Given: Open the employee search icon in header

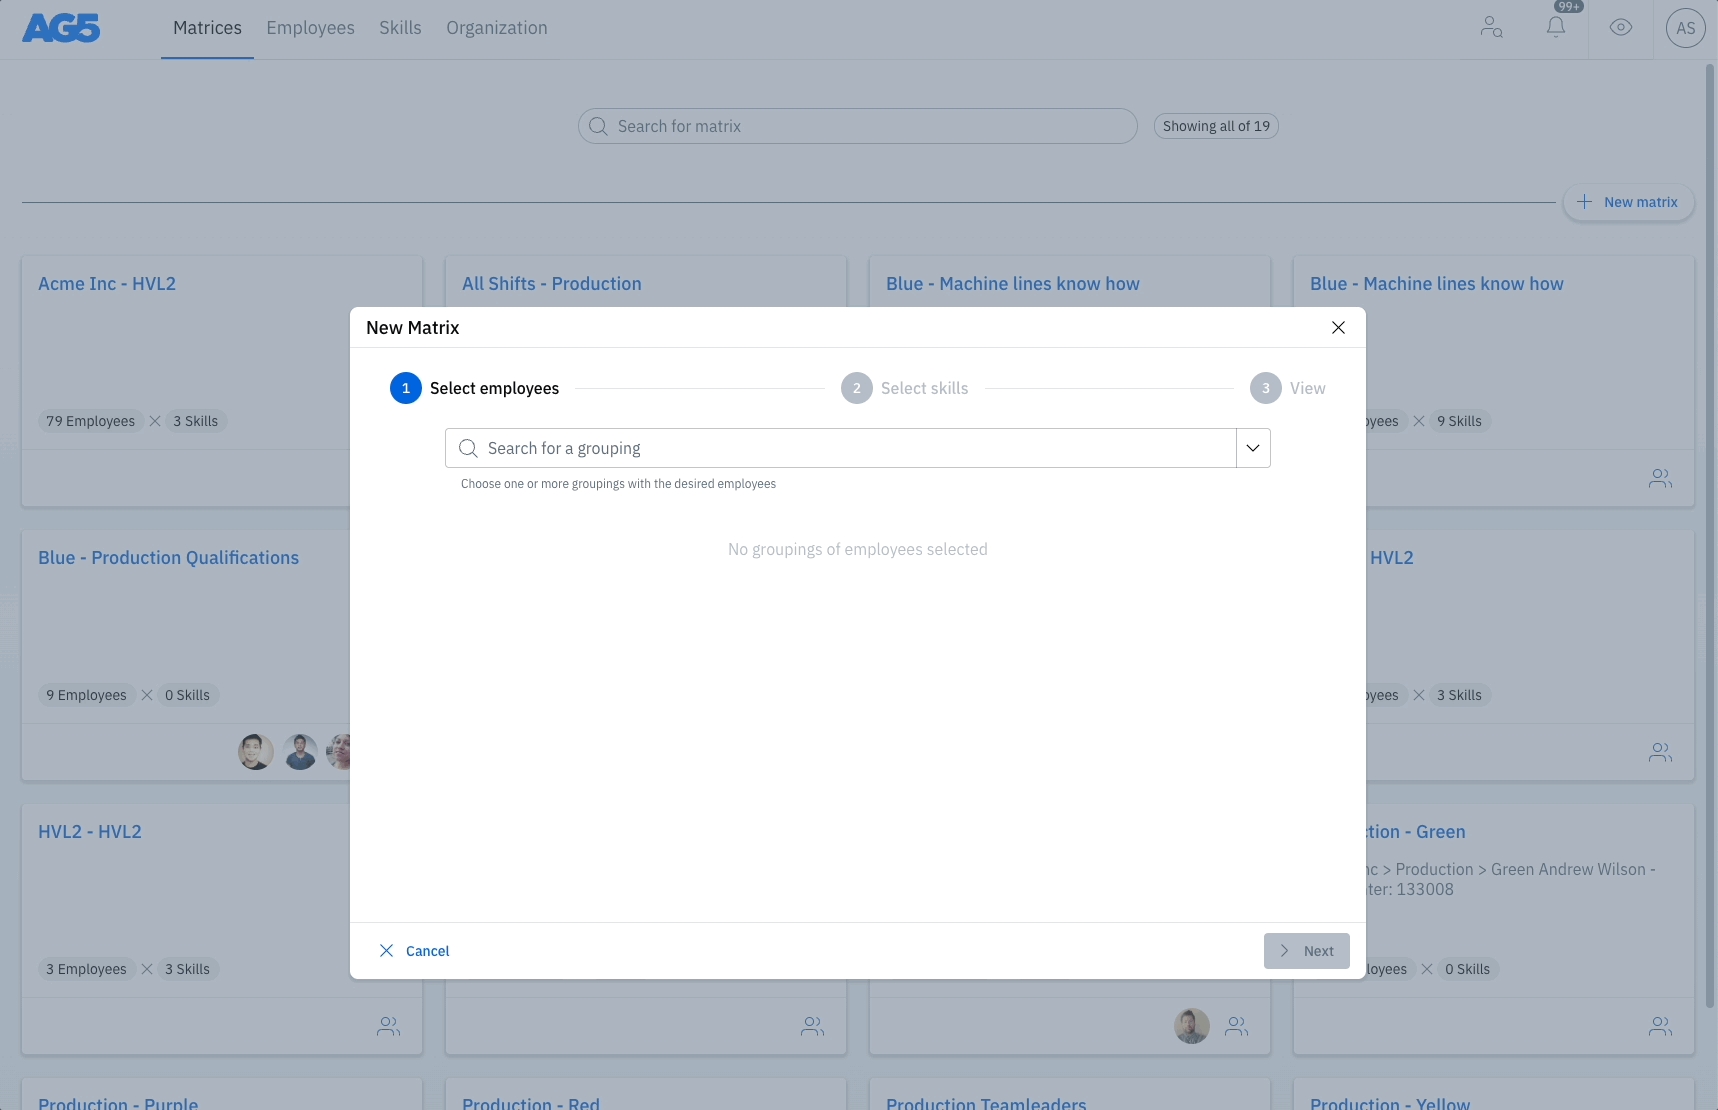Looking at the screenshot, I should (1491, 28).
